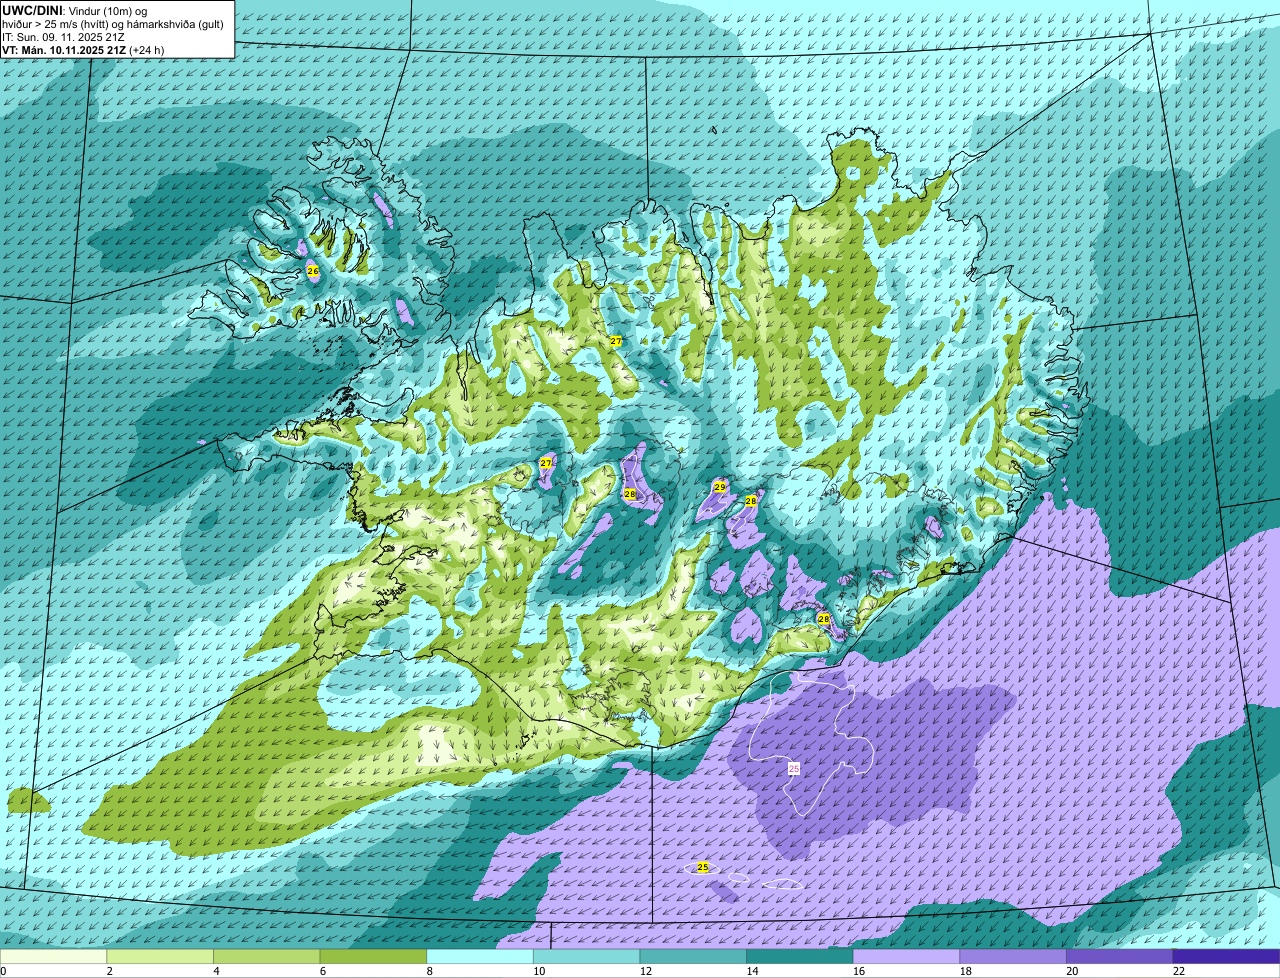Image resolution: width=1280 pixels, height=978 pixels.
Task: Click the '4' tick label on the colour scale
Action: (216, 971)
